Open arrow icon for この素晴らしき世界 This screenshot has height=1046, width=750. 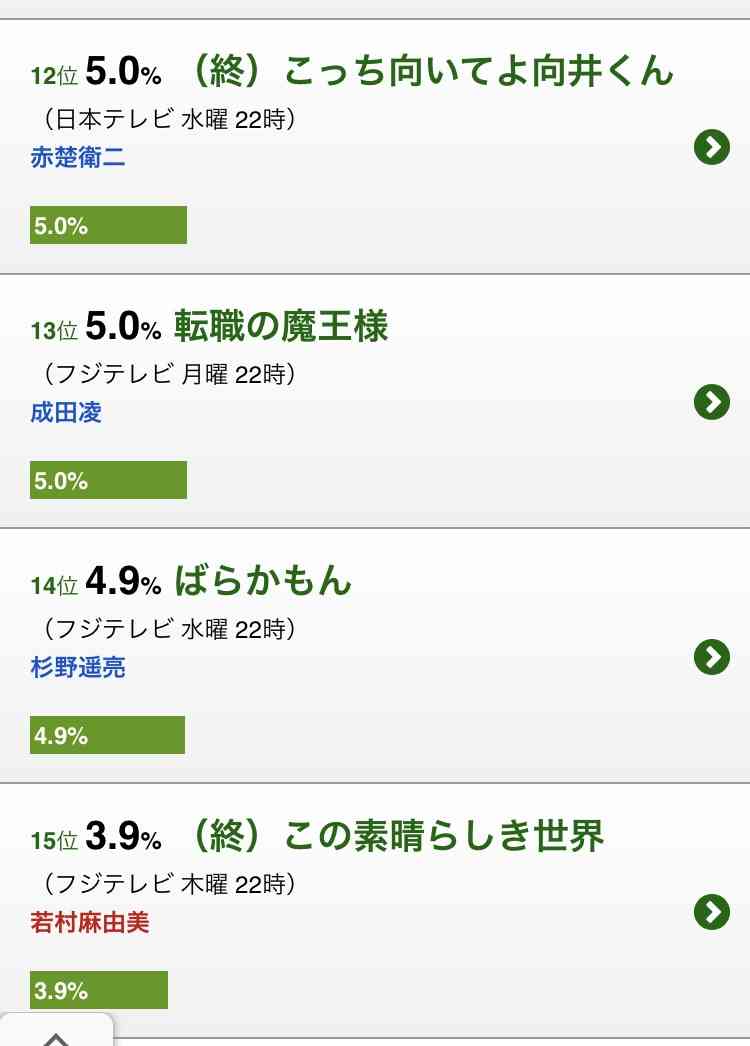click(x=712, y=912)
